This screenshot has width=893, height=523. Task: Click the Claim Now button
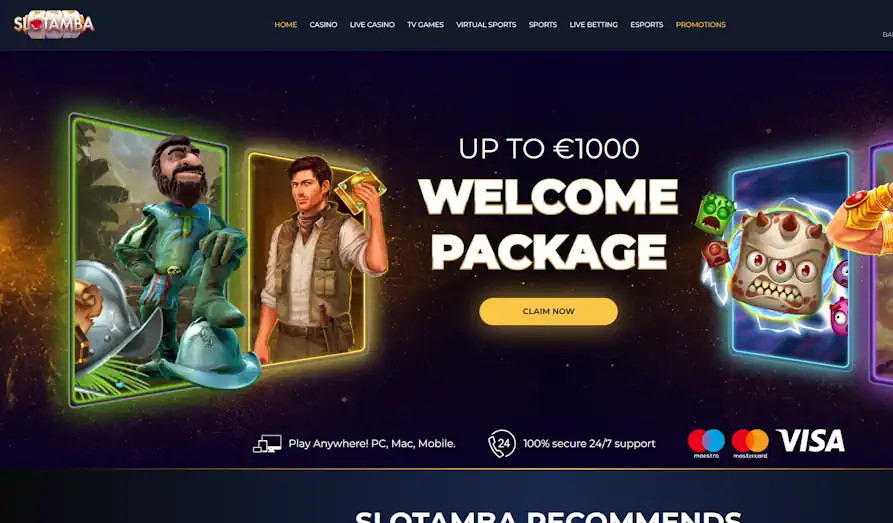coord(548,312)
